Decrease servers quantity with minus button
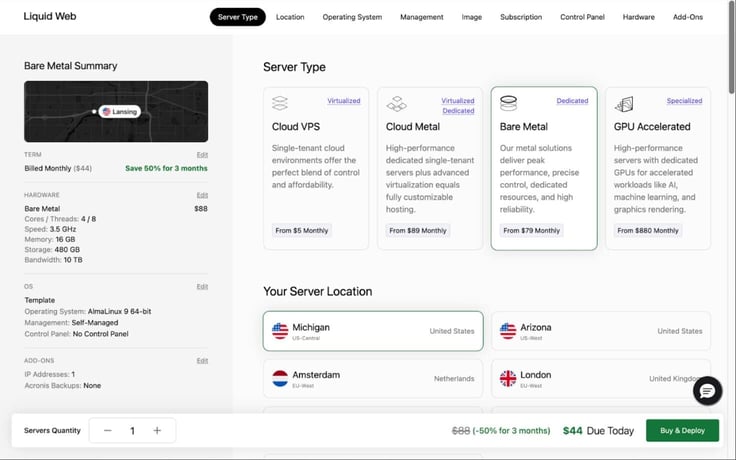The image size is (736, 460). (108, 430)
